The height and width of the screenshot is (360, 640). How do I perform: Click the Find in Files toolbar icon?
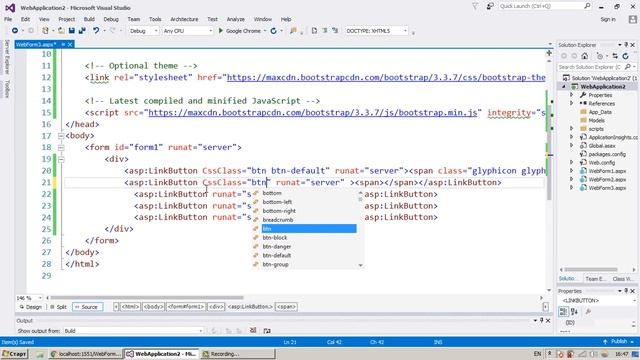(293, 31)
